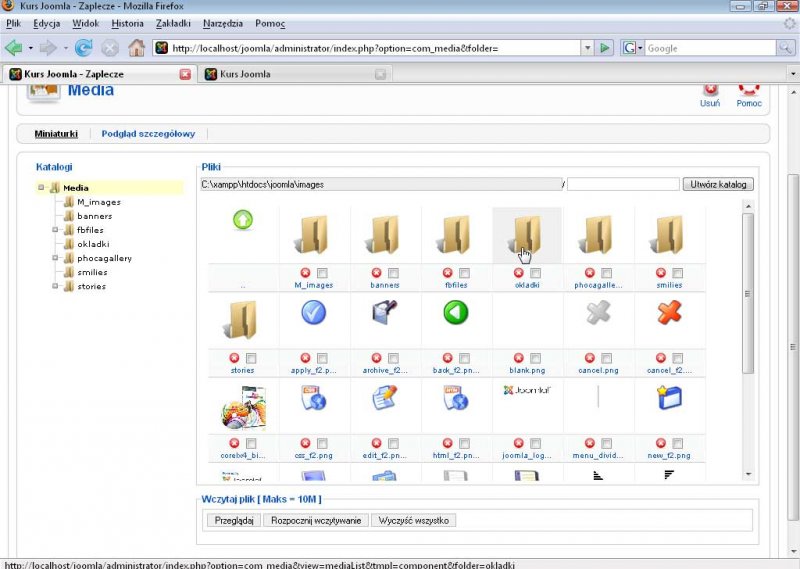Viewport: 800px width, 569px height.
Task: Click the apply_f2.png checkmark thumbnail
Action: 313,313
